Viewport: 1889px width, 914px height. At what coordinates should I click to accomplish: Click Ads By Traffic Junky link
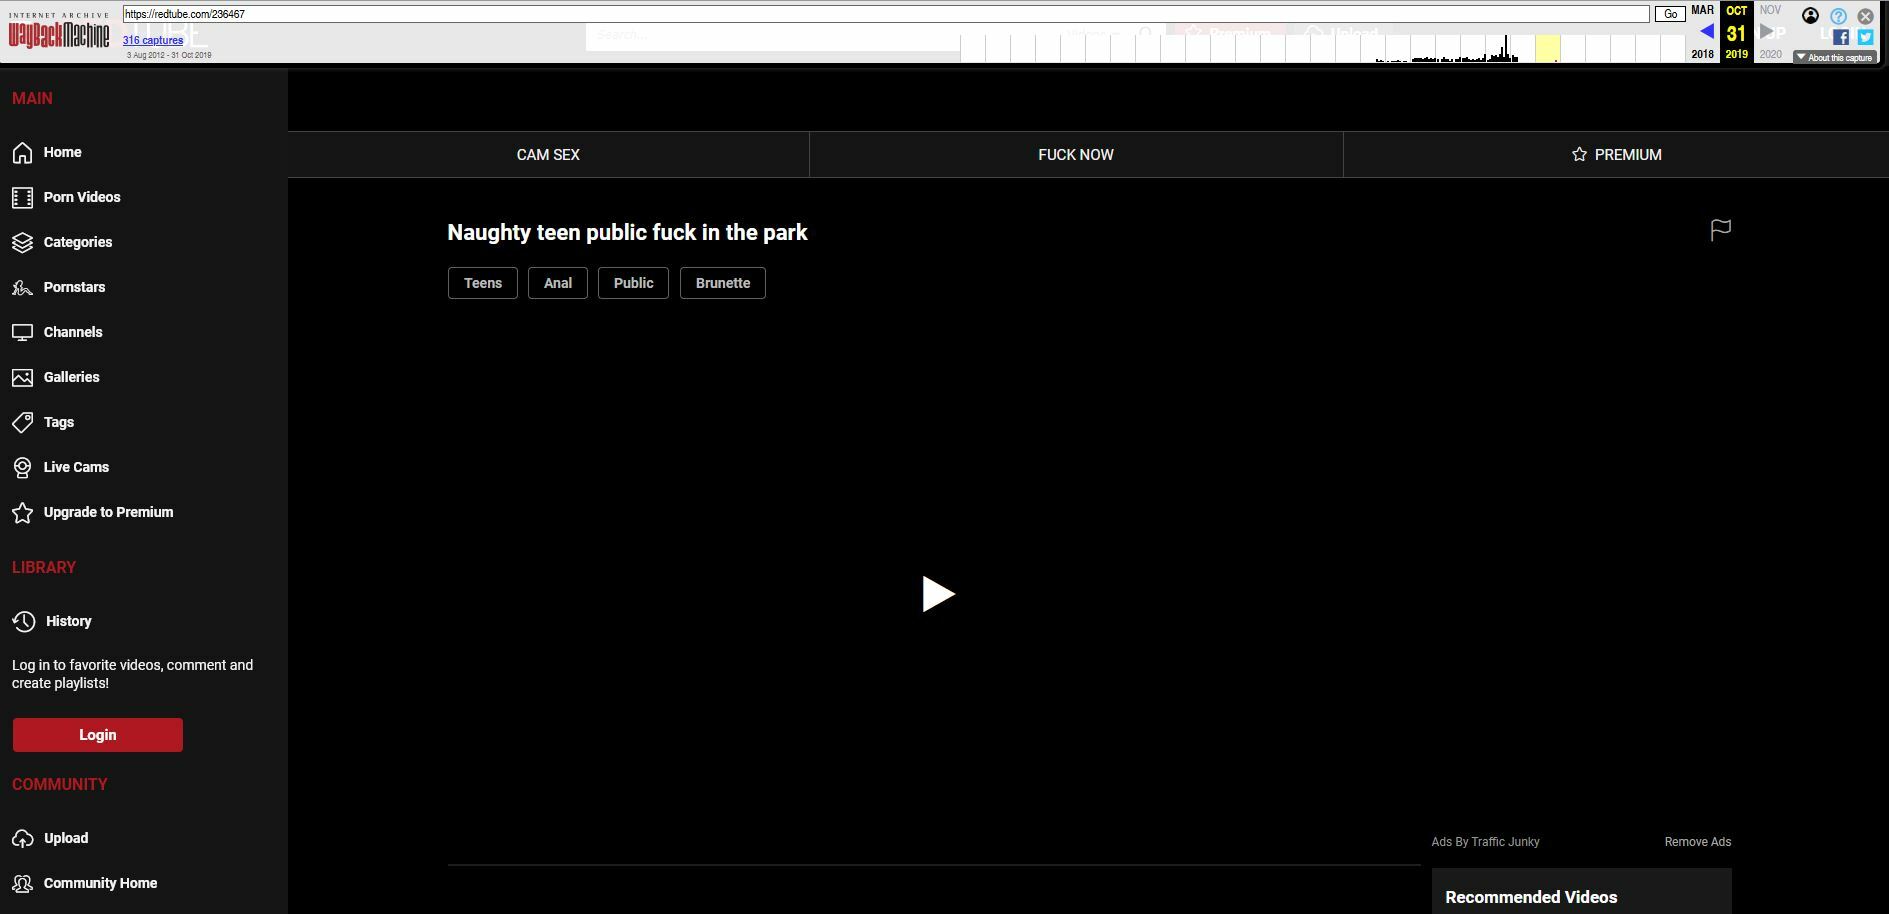point(1485,842)
